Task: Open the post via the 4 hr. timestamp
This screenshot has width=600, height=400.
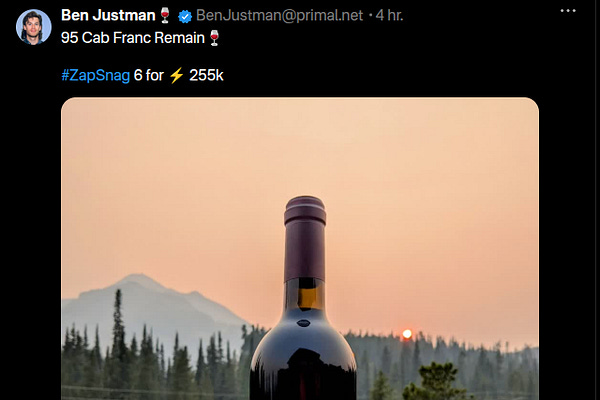Action: (389, 15)
